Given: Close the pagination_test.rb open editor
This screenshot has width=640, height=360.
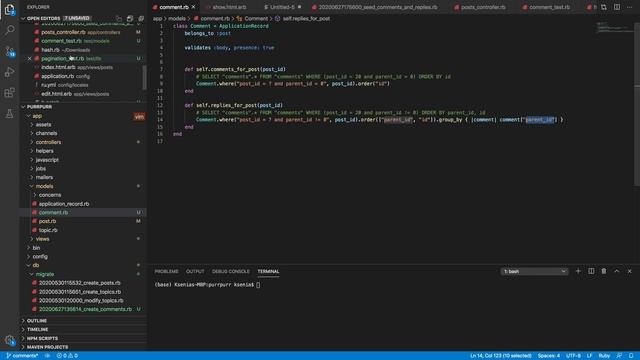Looking at the screenshot, I should (29, 58).
